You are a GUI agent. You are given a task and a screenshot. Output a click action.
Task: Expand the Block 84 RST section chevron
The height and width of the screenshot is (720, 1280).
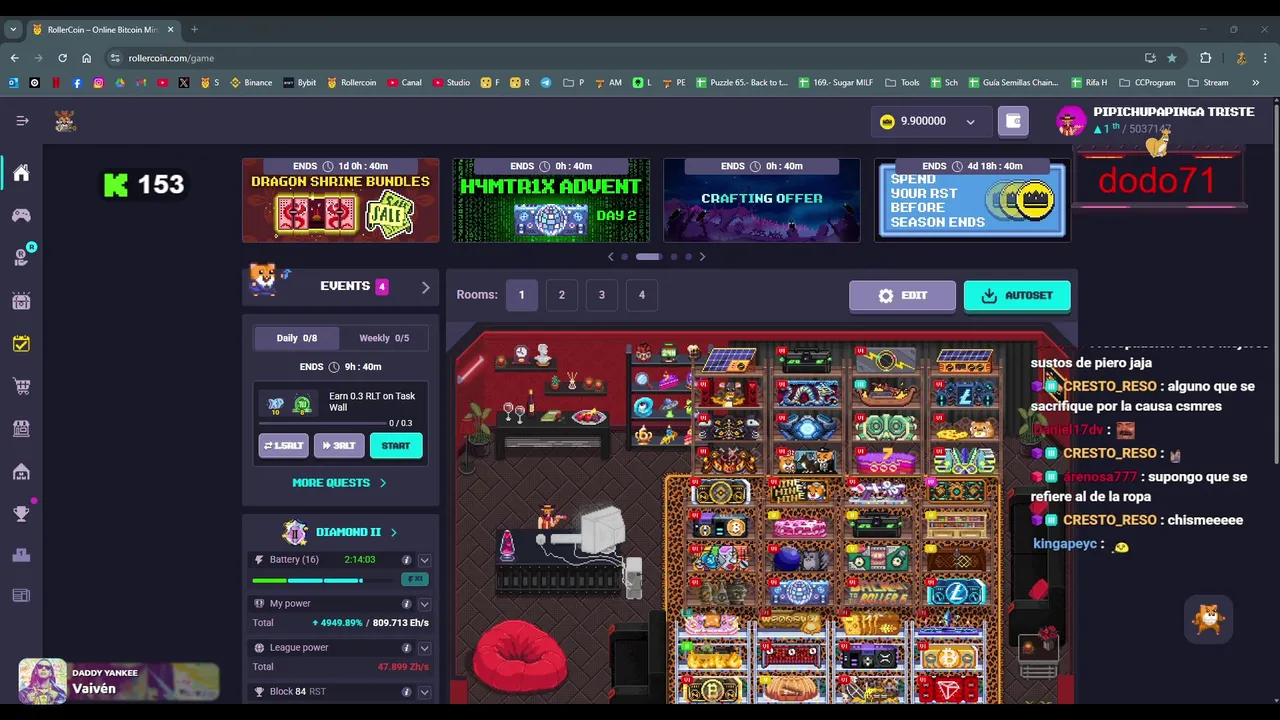coord(424,692)
